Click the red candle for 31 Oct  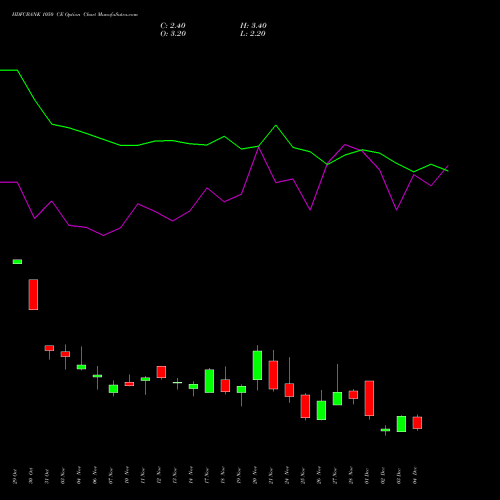click(x=49, y=348)
